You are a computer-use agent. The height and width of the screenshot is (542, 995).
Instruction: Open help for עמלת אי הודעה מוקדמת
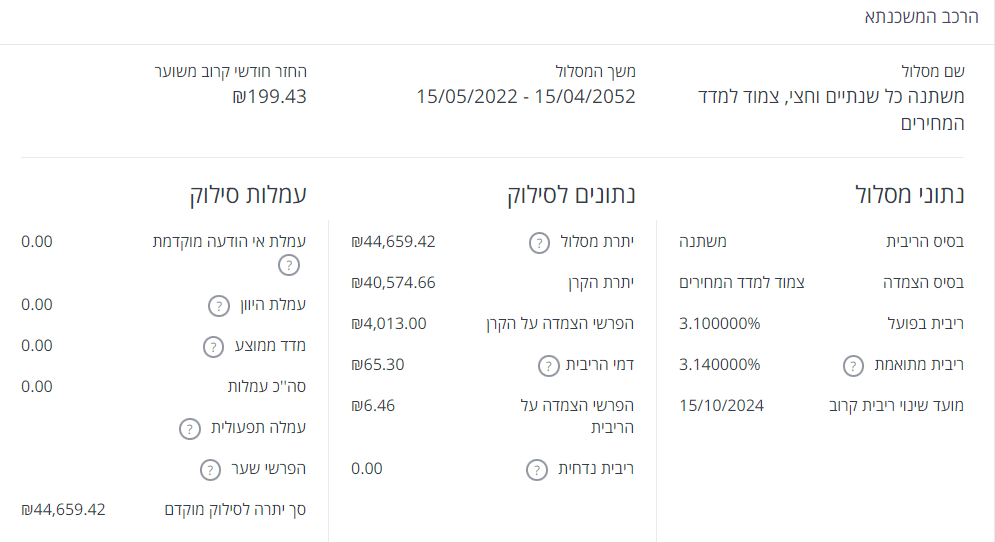pyautogui.click(x=289, y=265)
